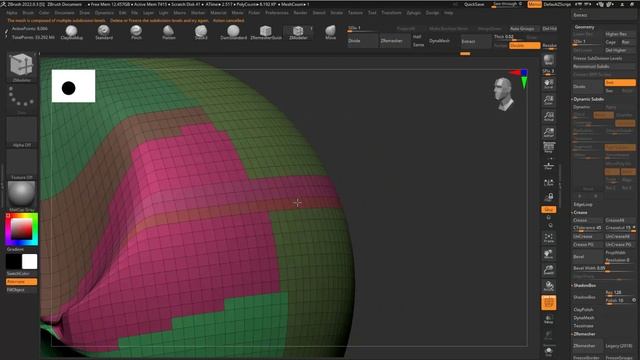Adjust the See-through slider

(x=507, y=4)
